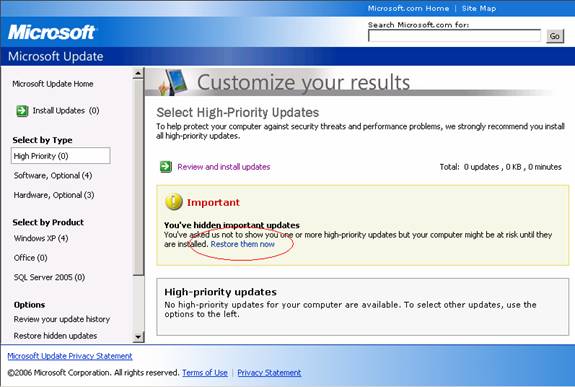
Task: Click the red Important label
Action: [x=213, y=202]
